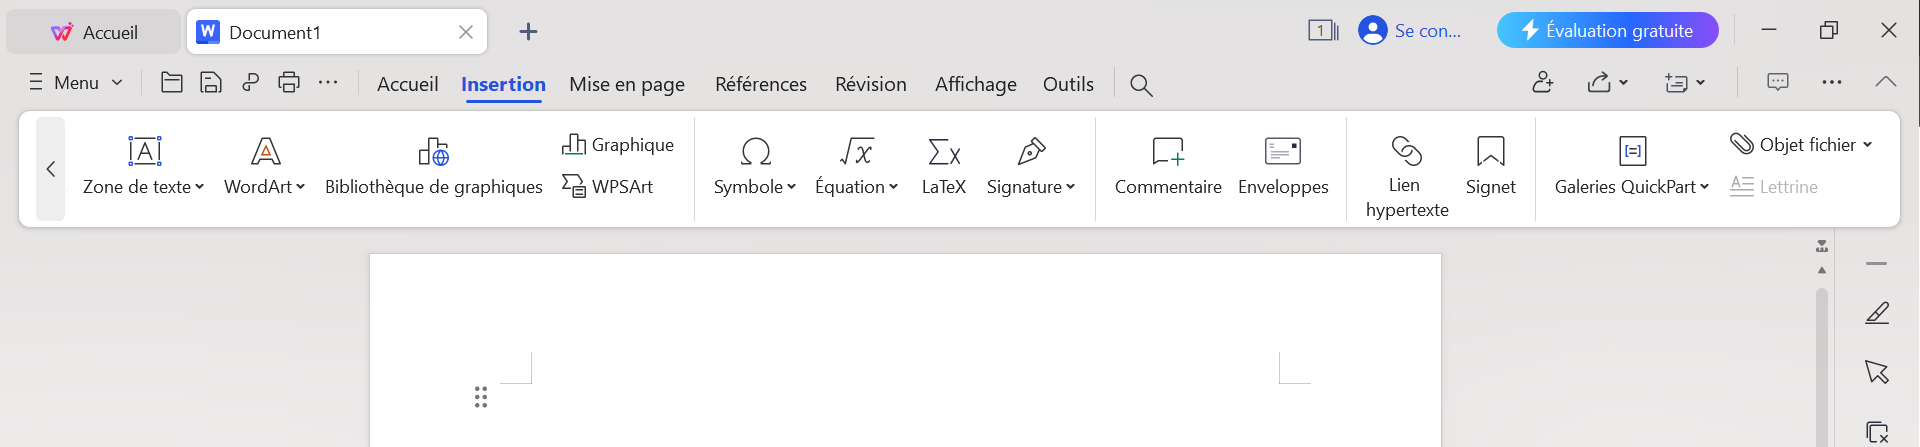Collapse the ribbon with the chevron

(x=1885, y=82)
